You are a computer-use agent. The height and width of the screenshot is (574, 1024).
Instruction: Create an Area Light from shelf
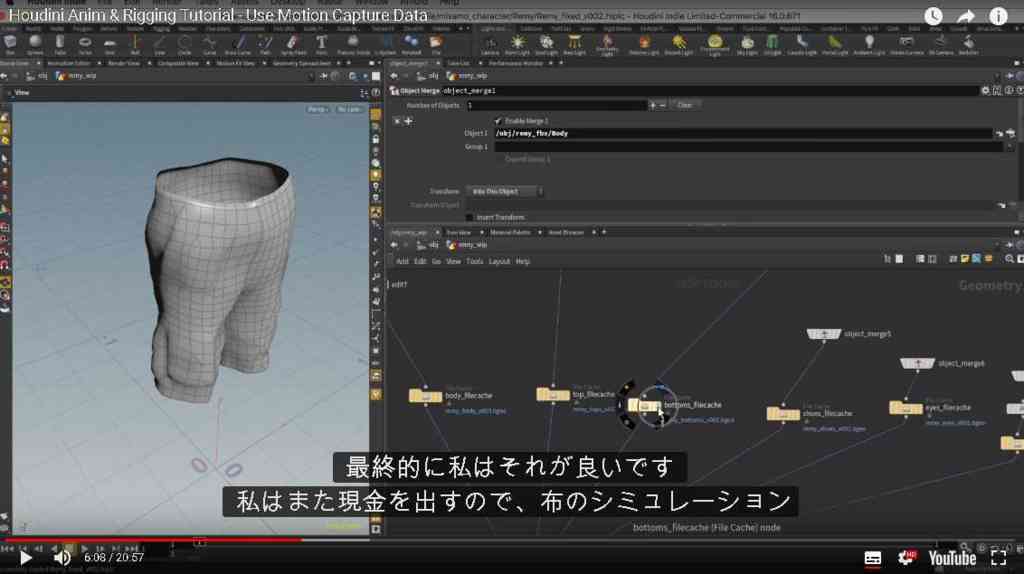click(574, 44)
